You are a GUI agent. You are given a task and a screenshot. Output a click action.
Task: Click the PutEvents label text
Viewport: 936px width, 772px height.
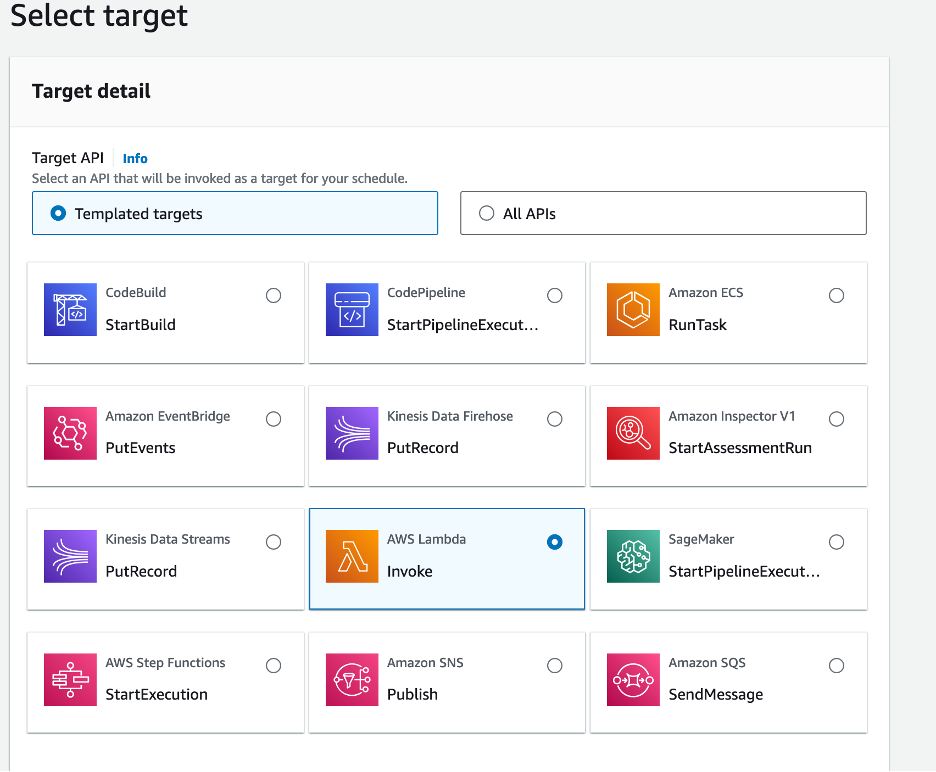140,448
